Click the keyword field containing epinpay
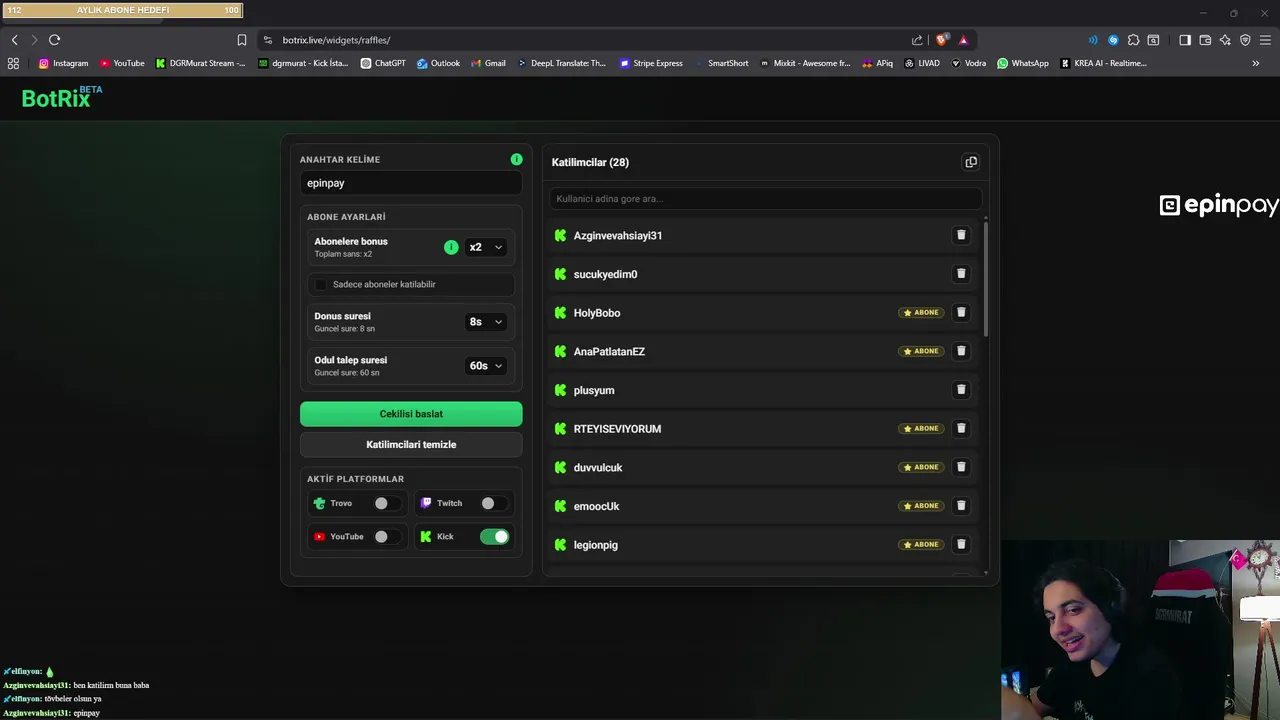Image resolution: width=1280 pixels, height=720 pixels. (x=411, y=183)
